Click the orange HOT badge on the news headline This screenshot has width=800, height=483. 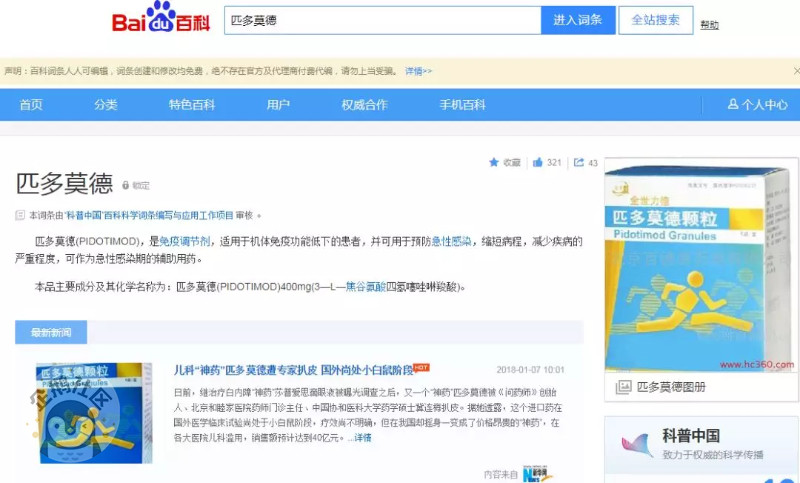(x=421, y=367)
